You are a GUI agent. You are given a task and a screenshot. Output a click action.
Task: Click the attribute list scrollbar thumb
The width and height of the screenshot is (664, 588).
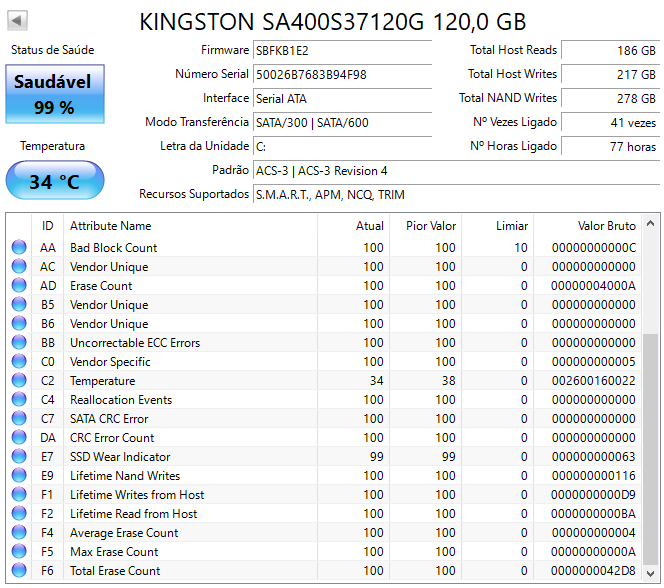[650, 449]
